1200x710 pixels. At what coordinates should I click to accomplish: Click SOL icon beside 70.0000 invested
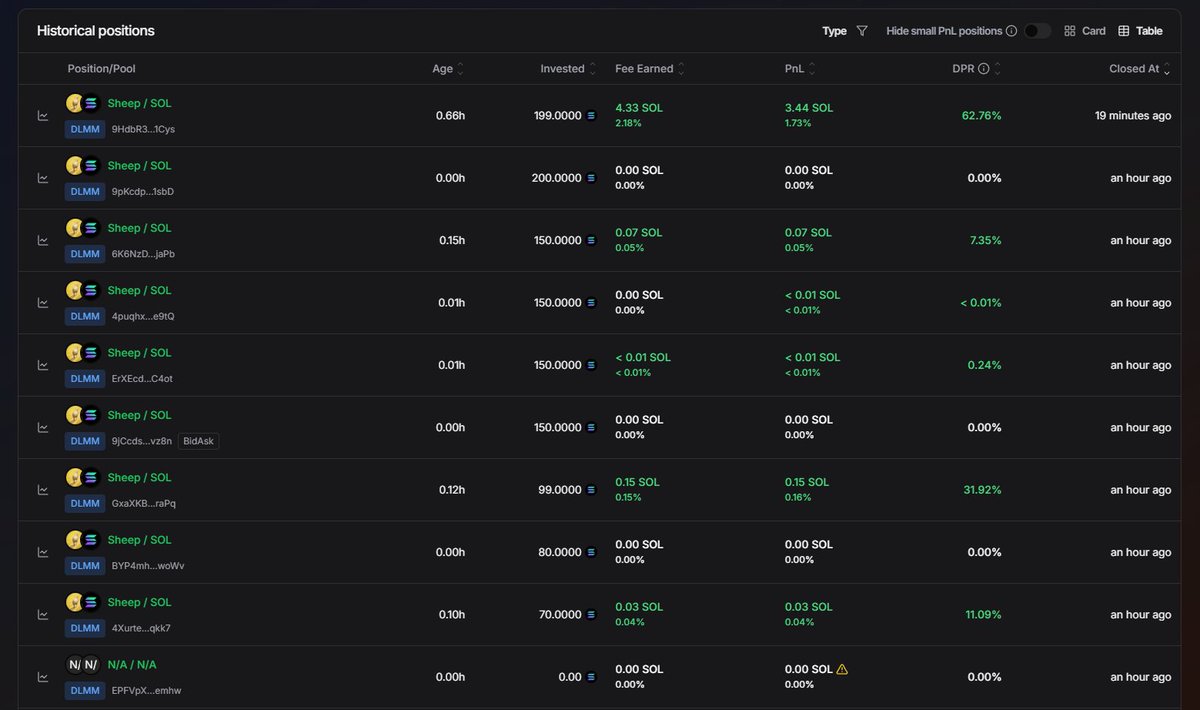coord(590,615)
